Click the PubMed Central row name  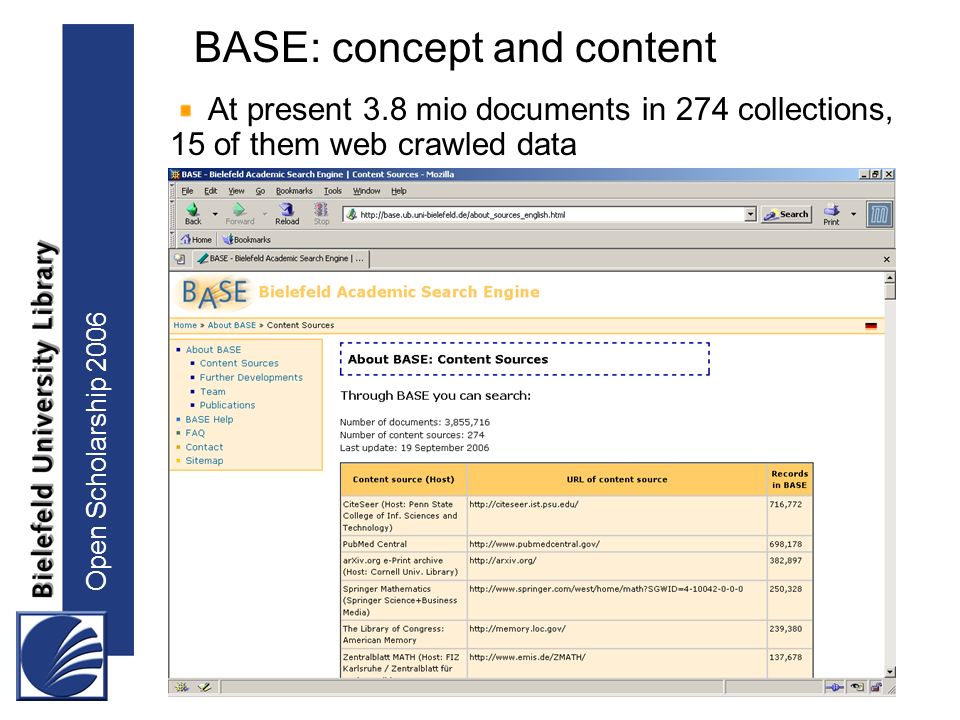coord(375,544)
